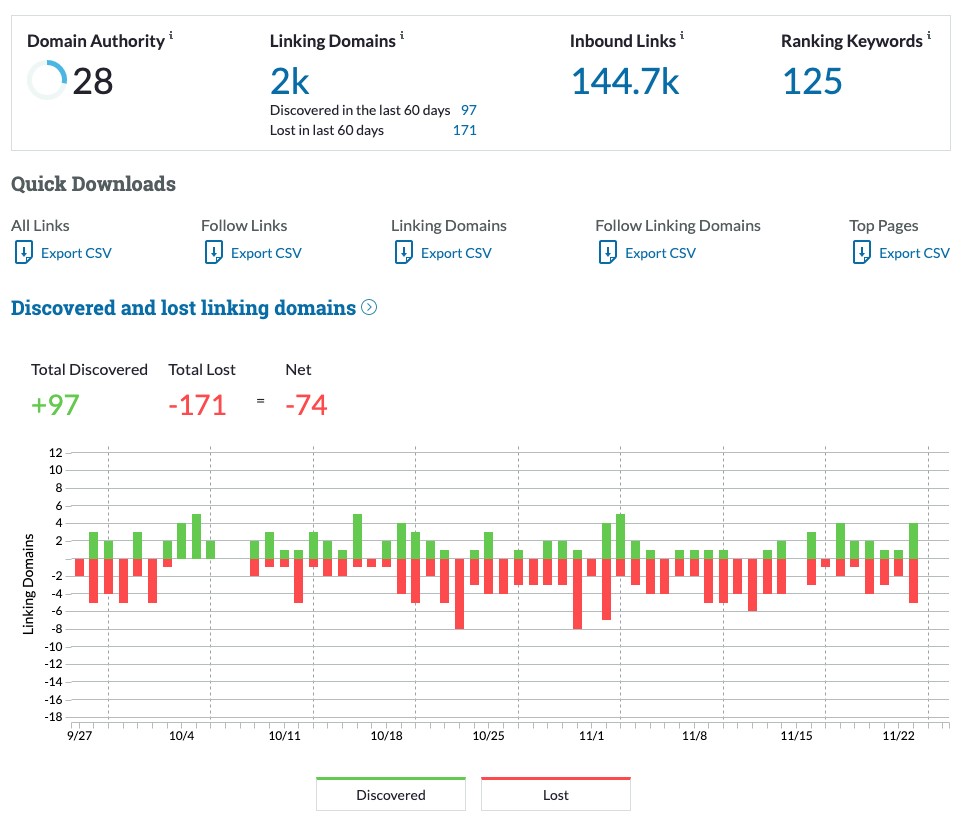
Task: Toggle the Lost legend series
Action: point(556,795)
